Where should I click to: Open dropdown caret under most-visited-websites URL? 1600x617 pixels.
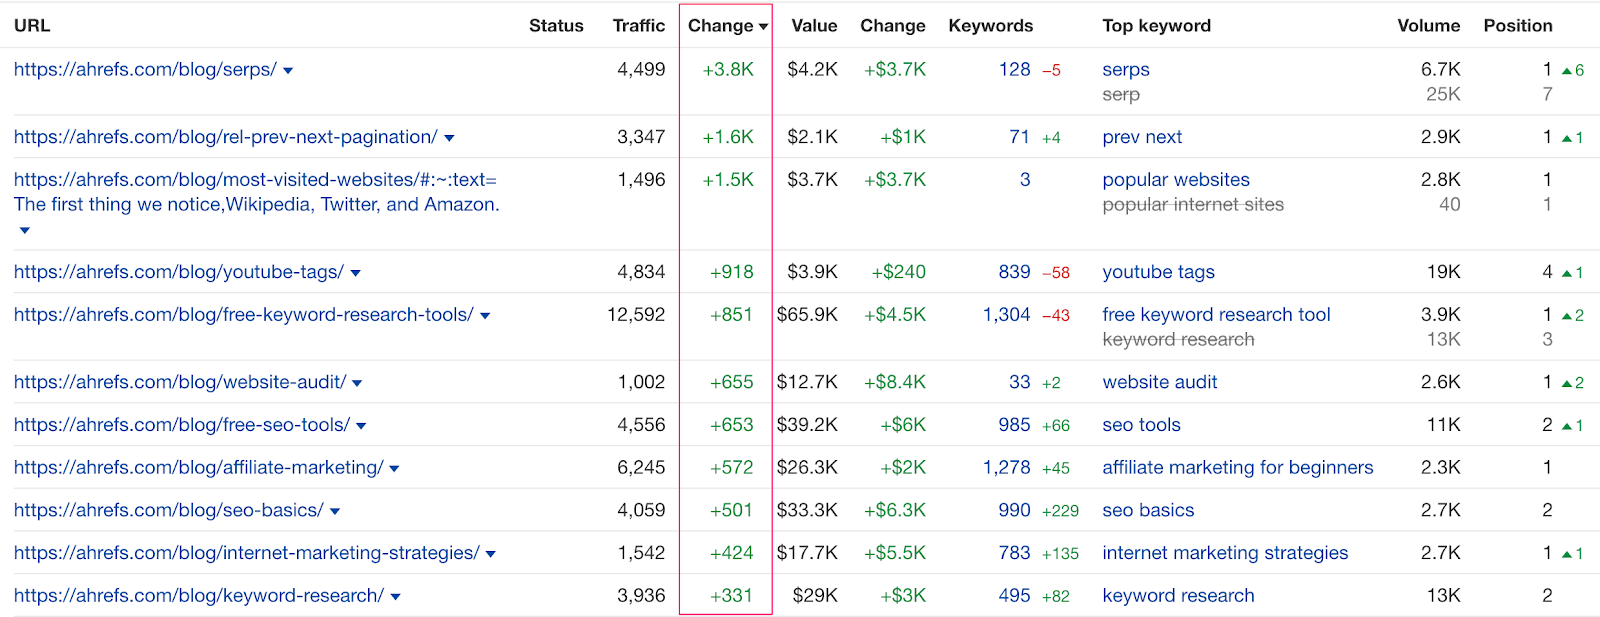click(x=25, y=230)
